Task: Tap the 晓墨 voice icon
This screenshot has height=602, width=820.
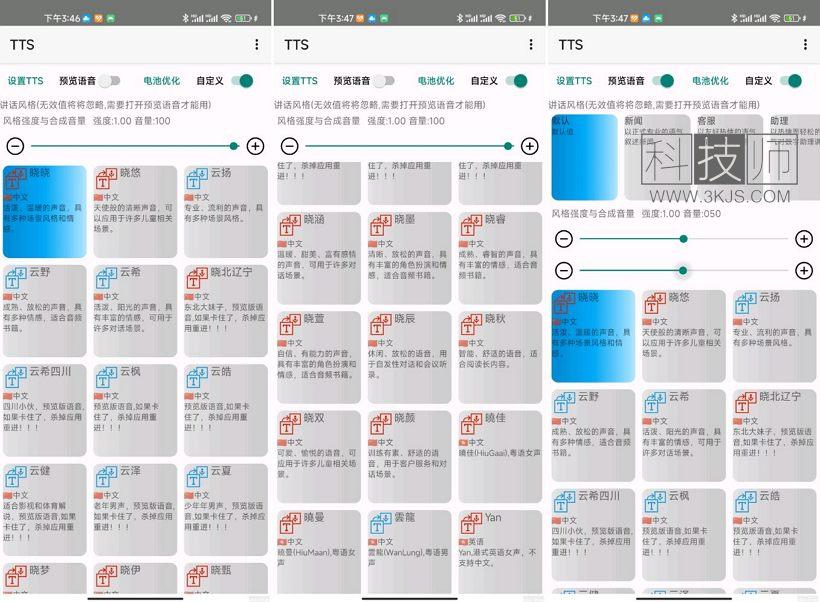Action: 381,225
